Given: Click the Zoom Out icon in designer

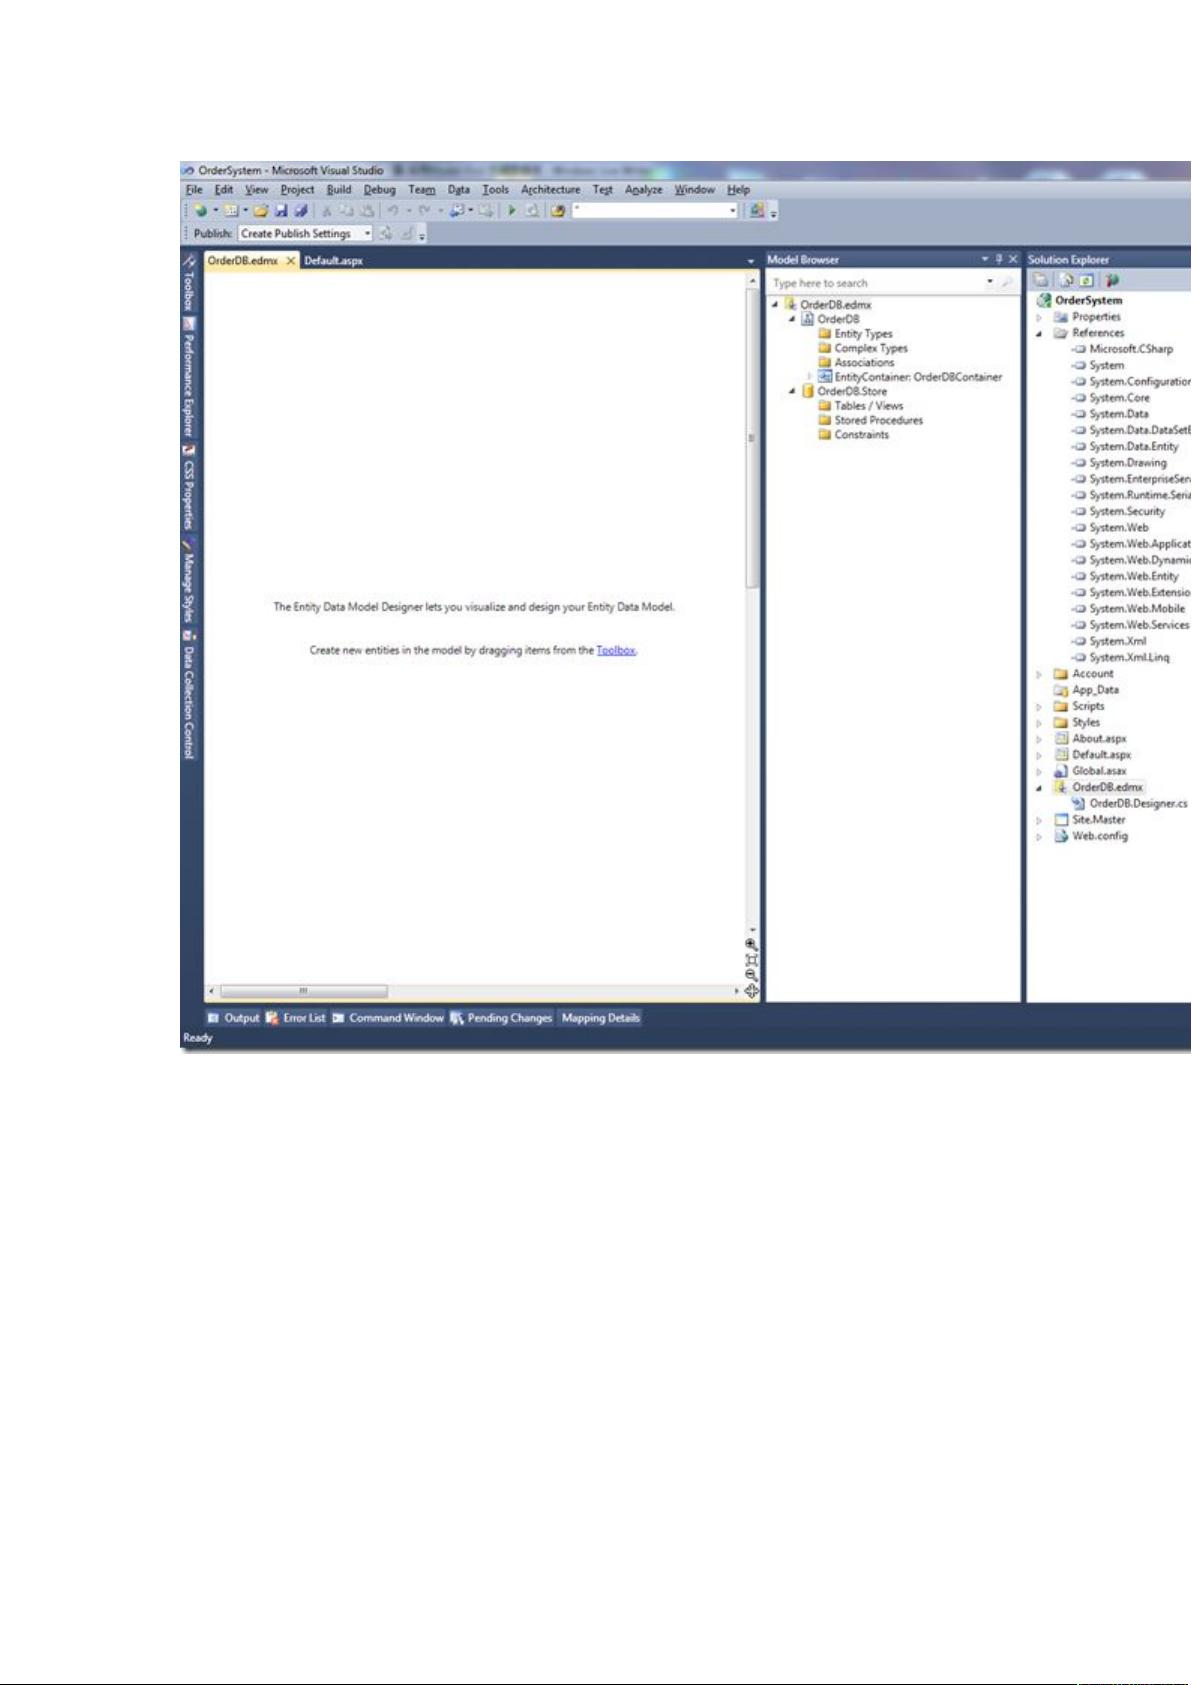Looking at the screenshot, I should coord(751,975).
